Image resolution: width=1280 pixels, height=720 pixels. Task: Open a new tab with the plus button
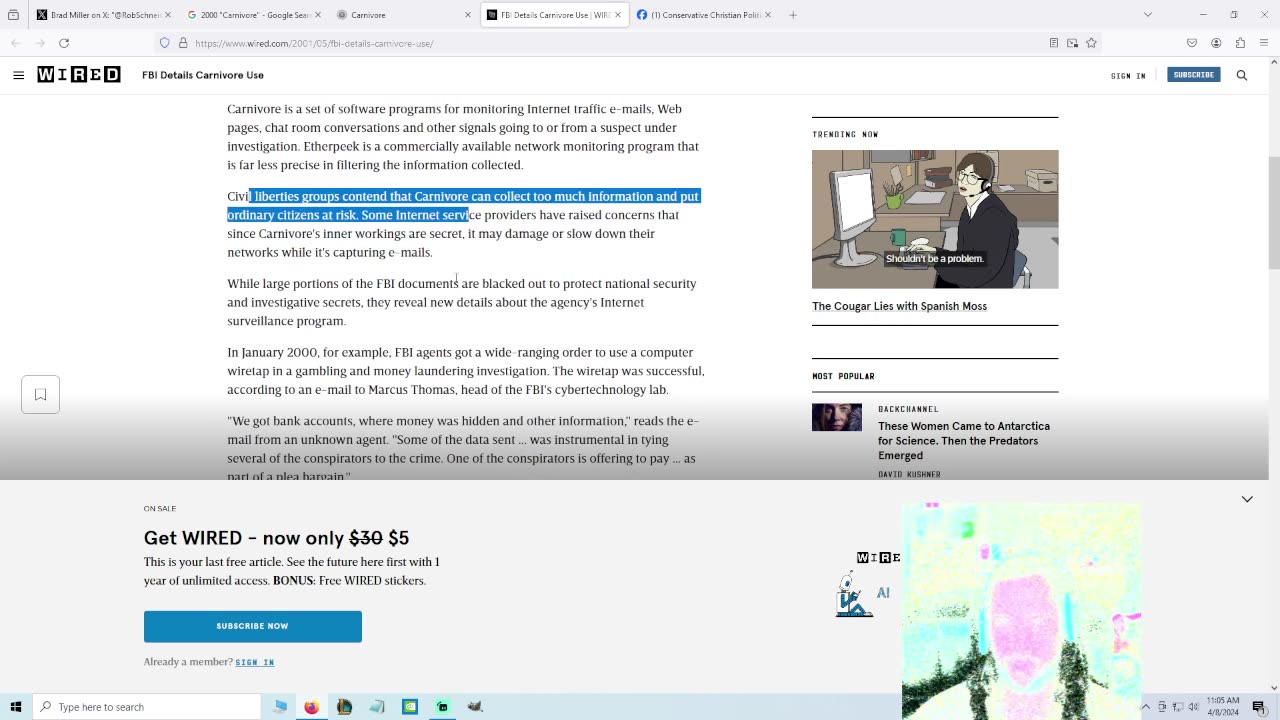[793, 15]
